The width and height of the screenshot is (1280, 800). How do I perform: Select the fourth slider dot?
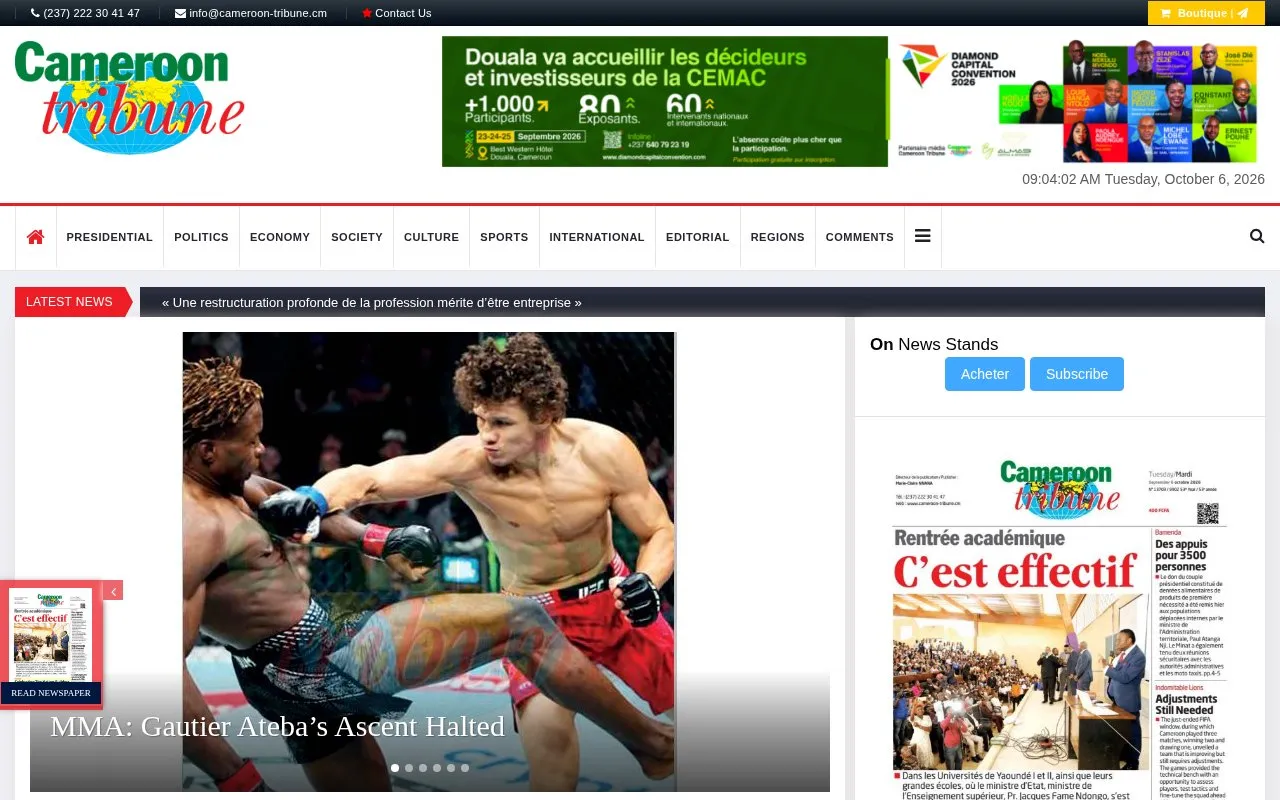coord(437,768)
